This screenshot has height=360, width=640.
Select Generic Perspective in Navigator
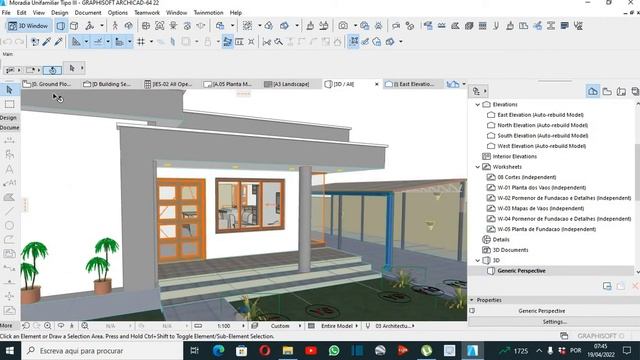point(521,271)
